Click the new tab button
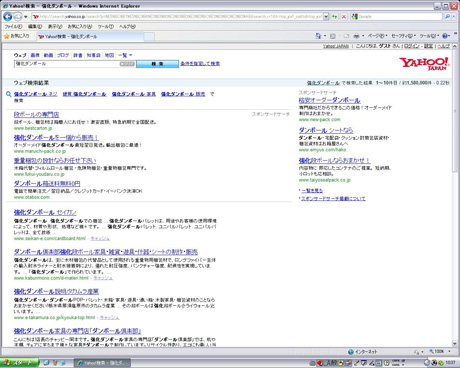 (149, 37)
